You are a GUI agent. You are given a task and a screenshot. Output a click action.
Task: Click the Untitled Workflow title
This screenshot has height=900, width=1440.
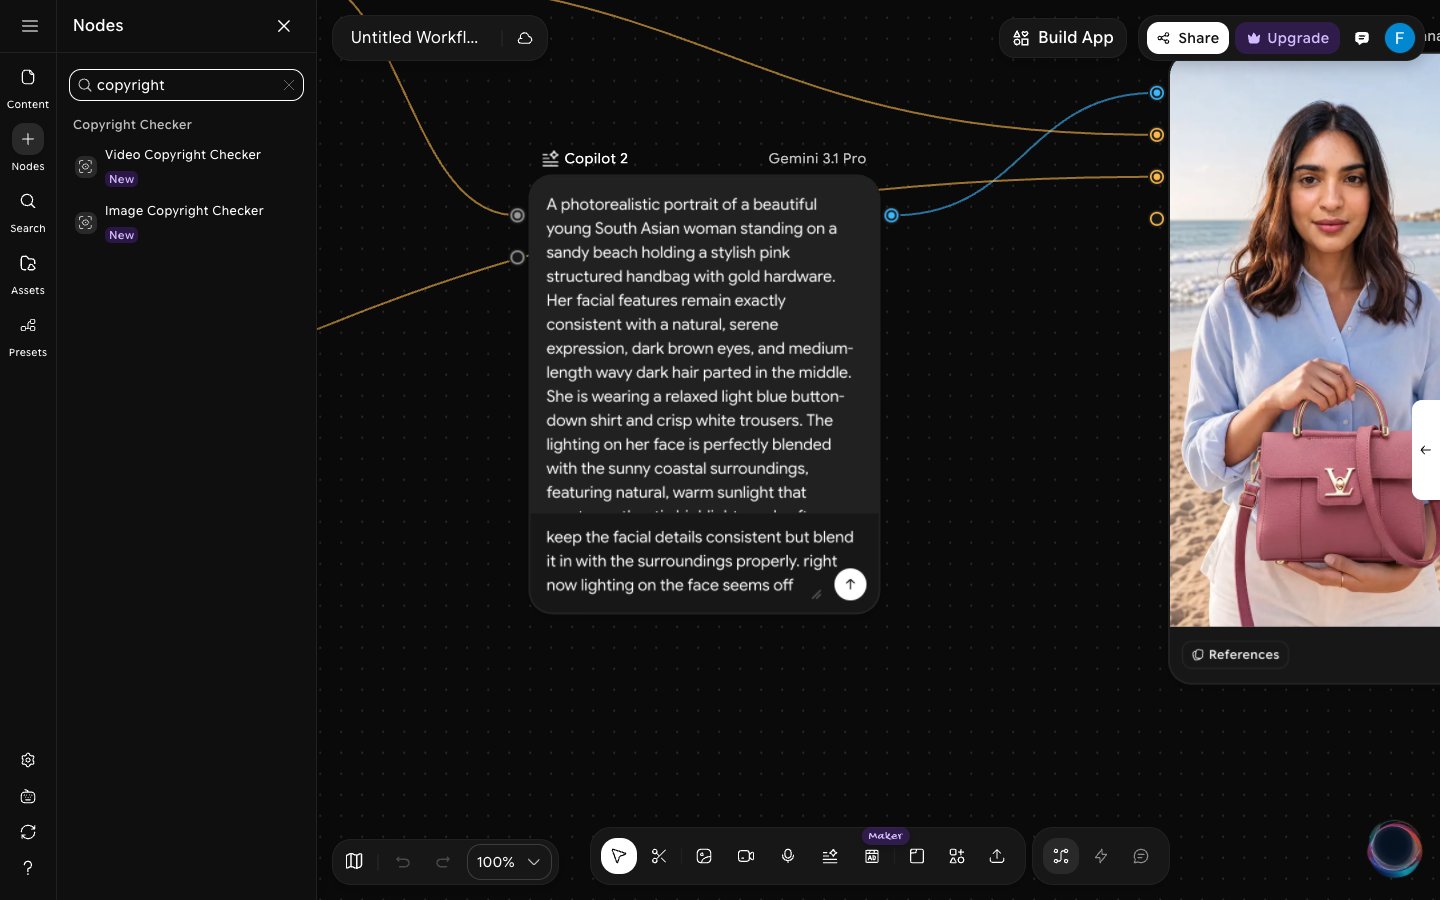click(x=414, y=37)
